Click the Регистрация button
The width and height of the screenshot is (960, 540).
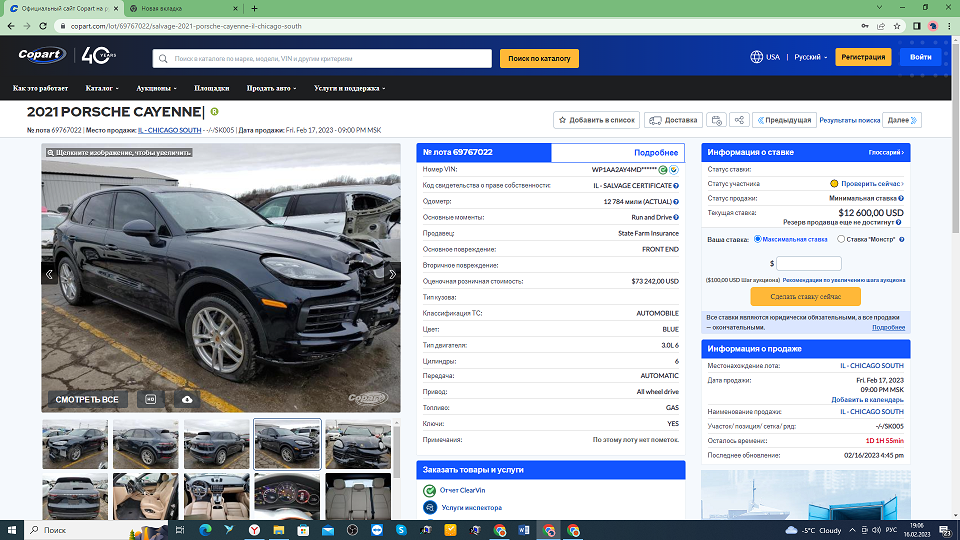(x=863, y=57)
